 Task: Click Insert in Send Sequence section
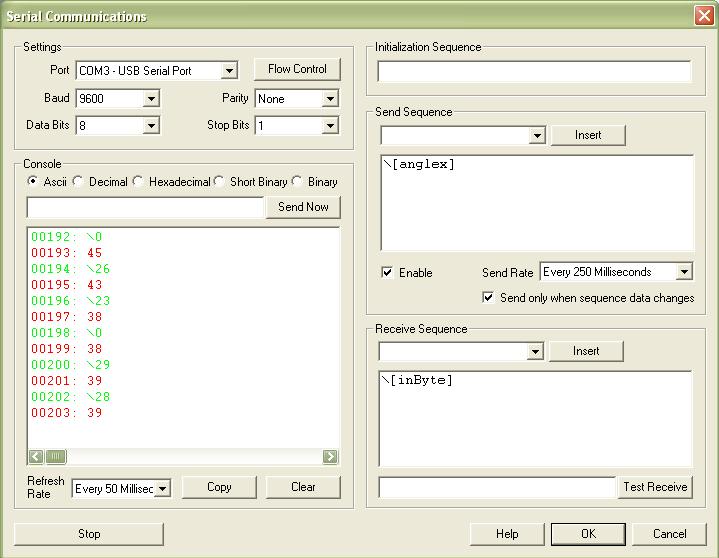[588, 135]
